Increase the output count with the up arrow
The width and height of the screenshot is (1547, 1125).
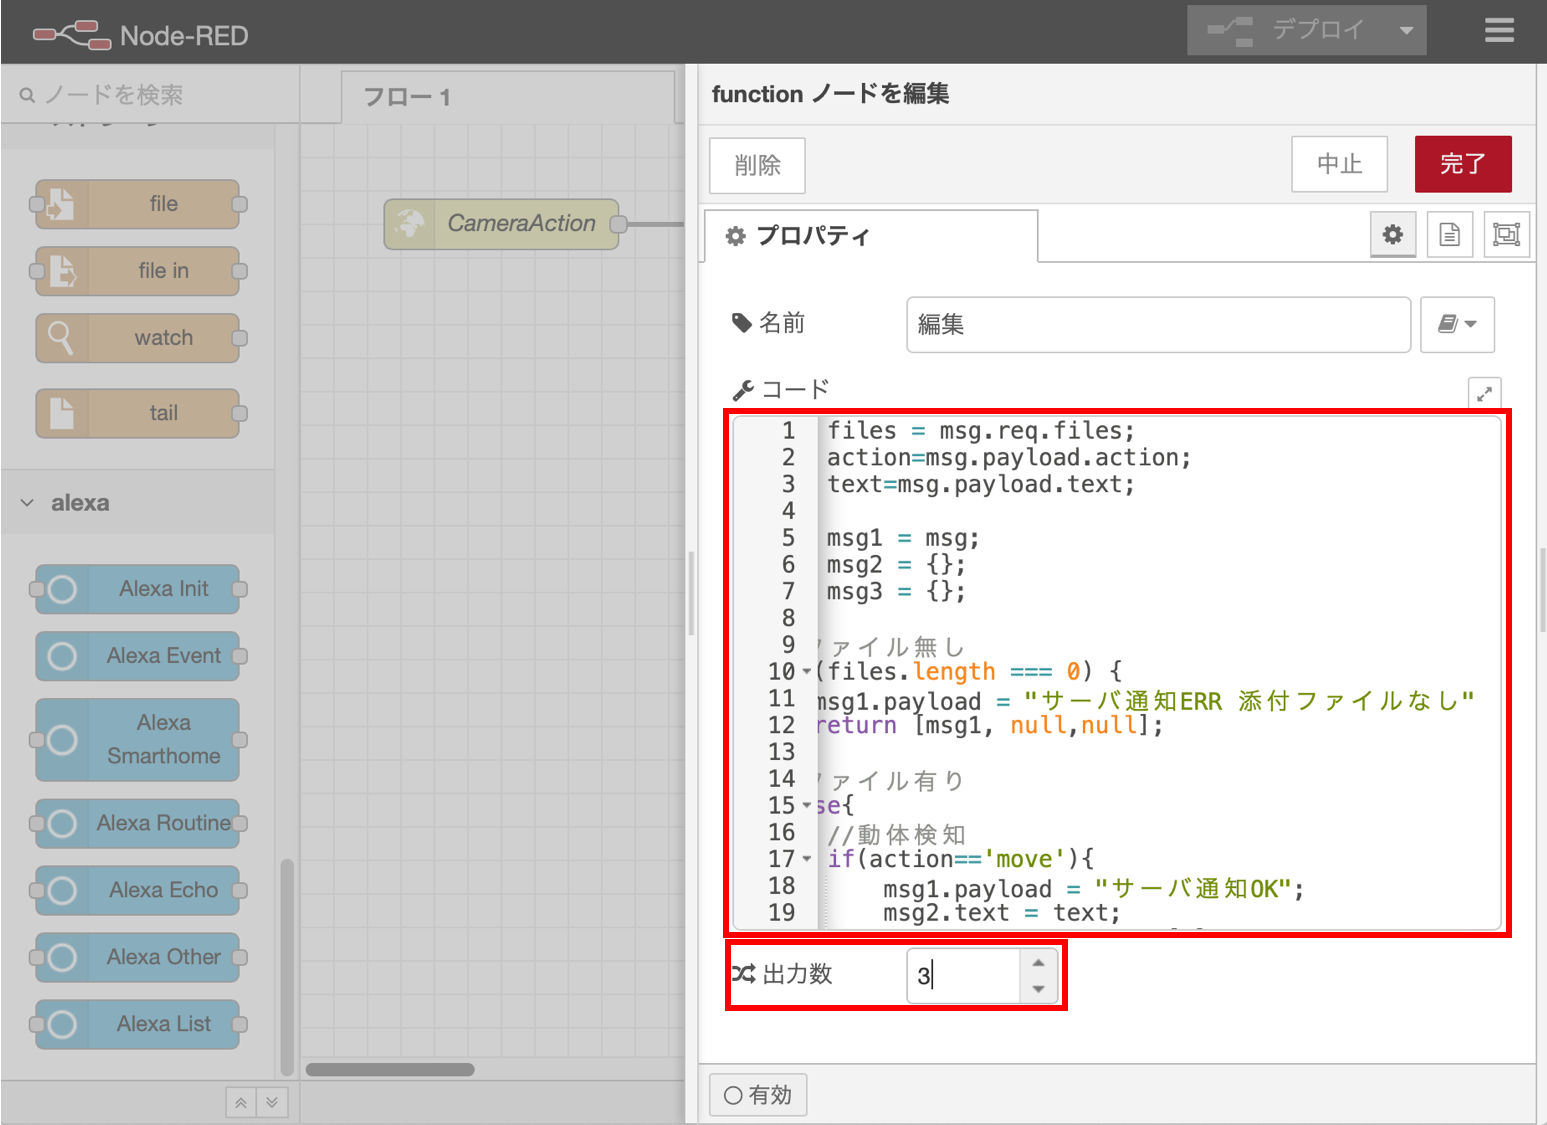pos(1038,962)
